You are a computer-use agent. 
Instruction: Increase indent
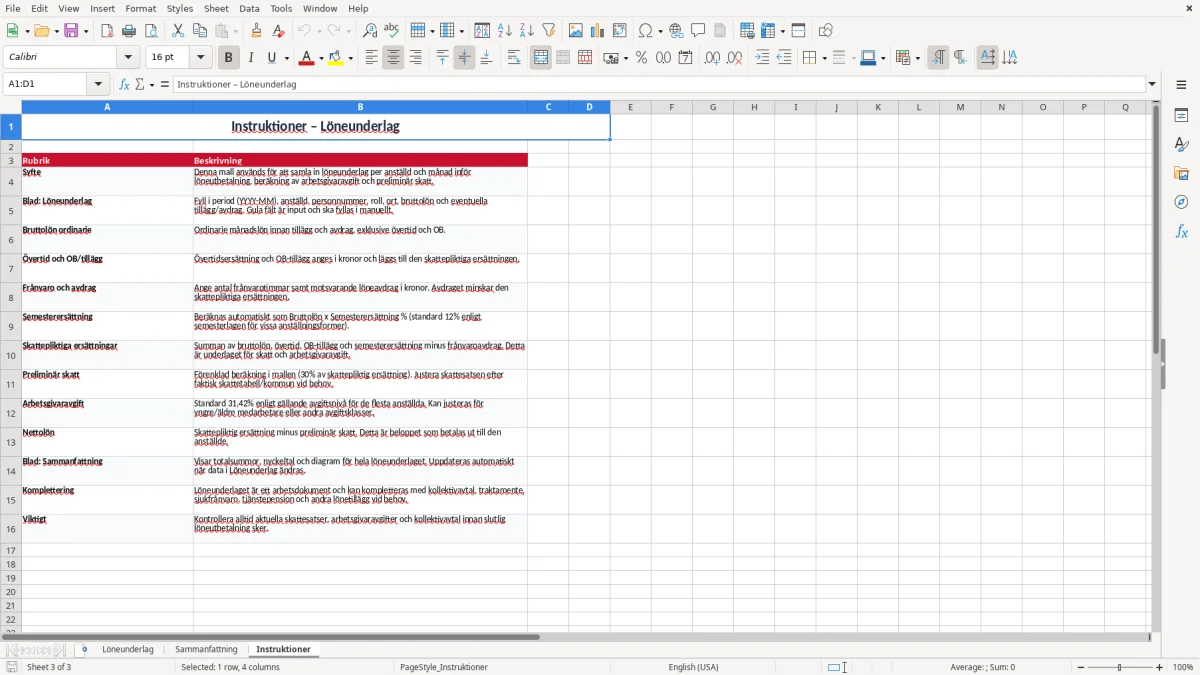tap(762, 58)
